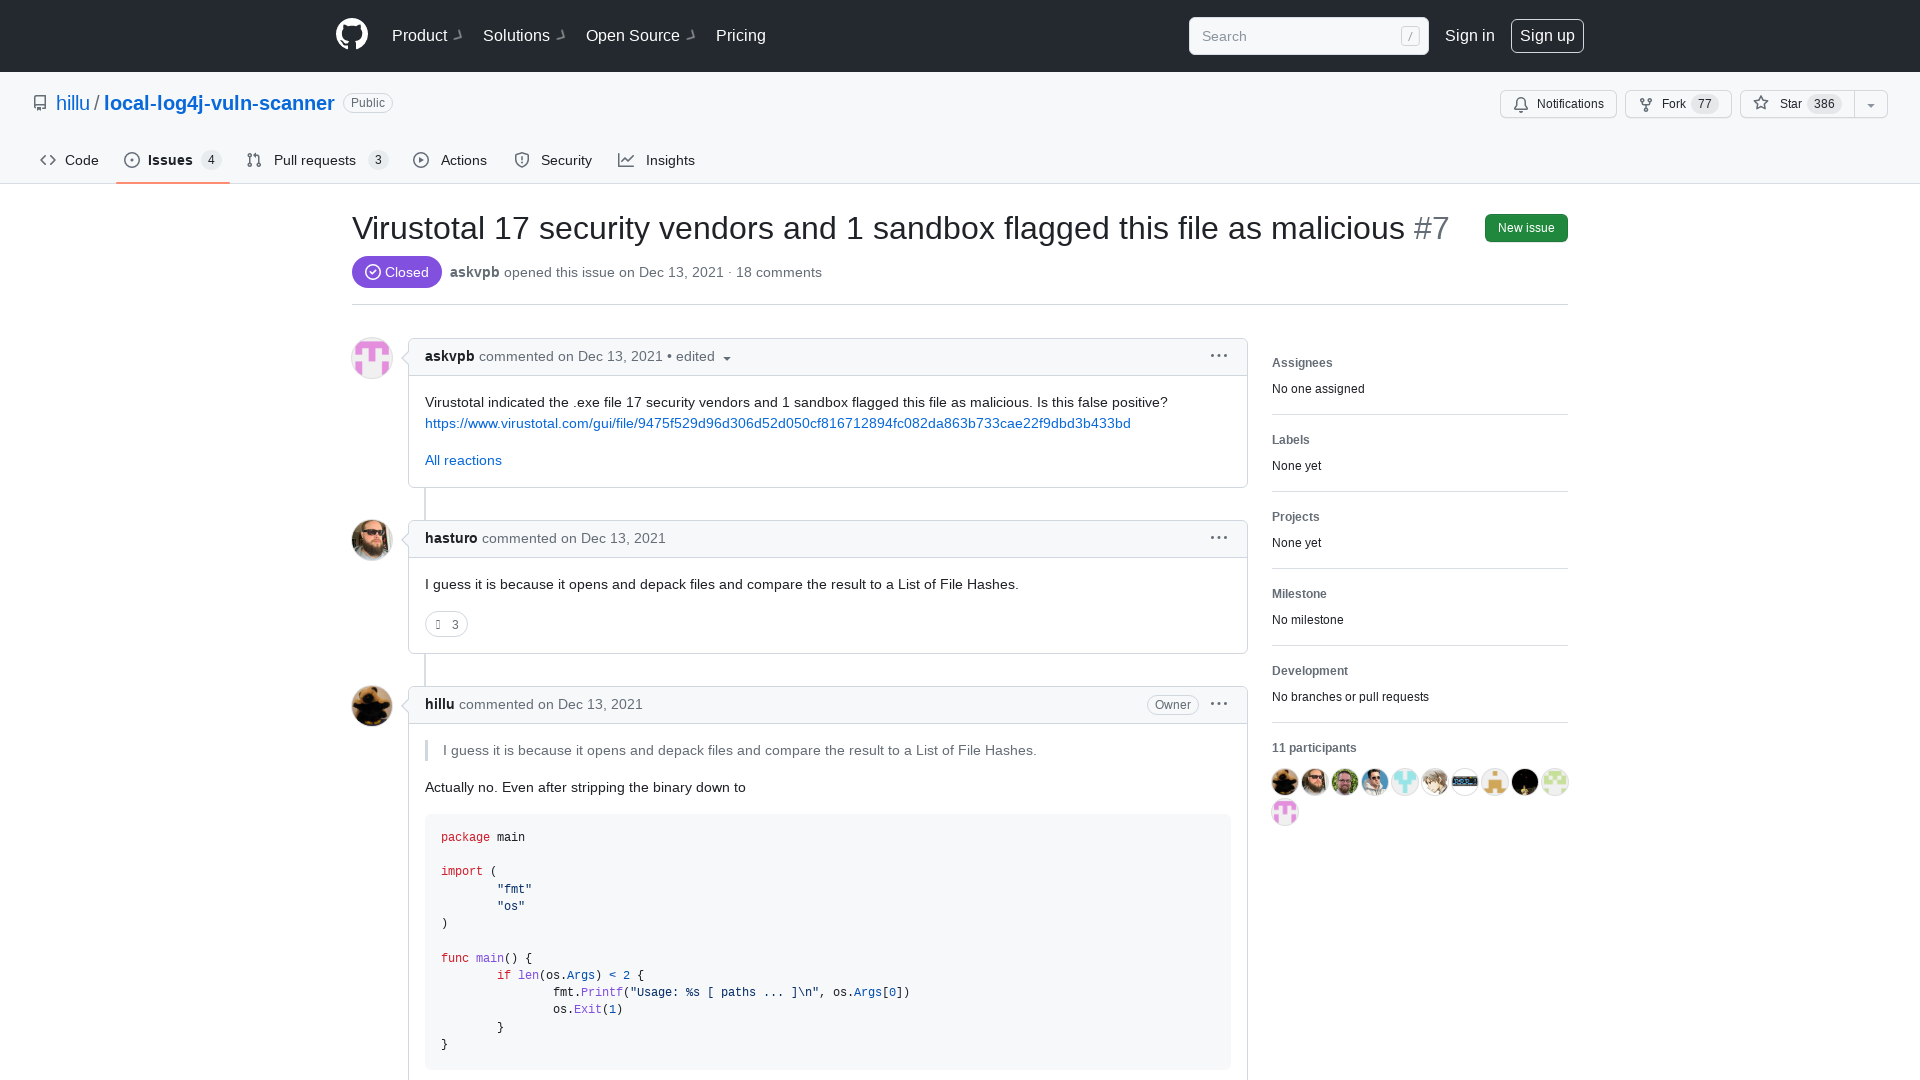The height and width of the screenshot is (1080, 1920).
Task: Open askvpb author name in first comment
Action: pos(449,356)
